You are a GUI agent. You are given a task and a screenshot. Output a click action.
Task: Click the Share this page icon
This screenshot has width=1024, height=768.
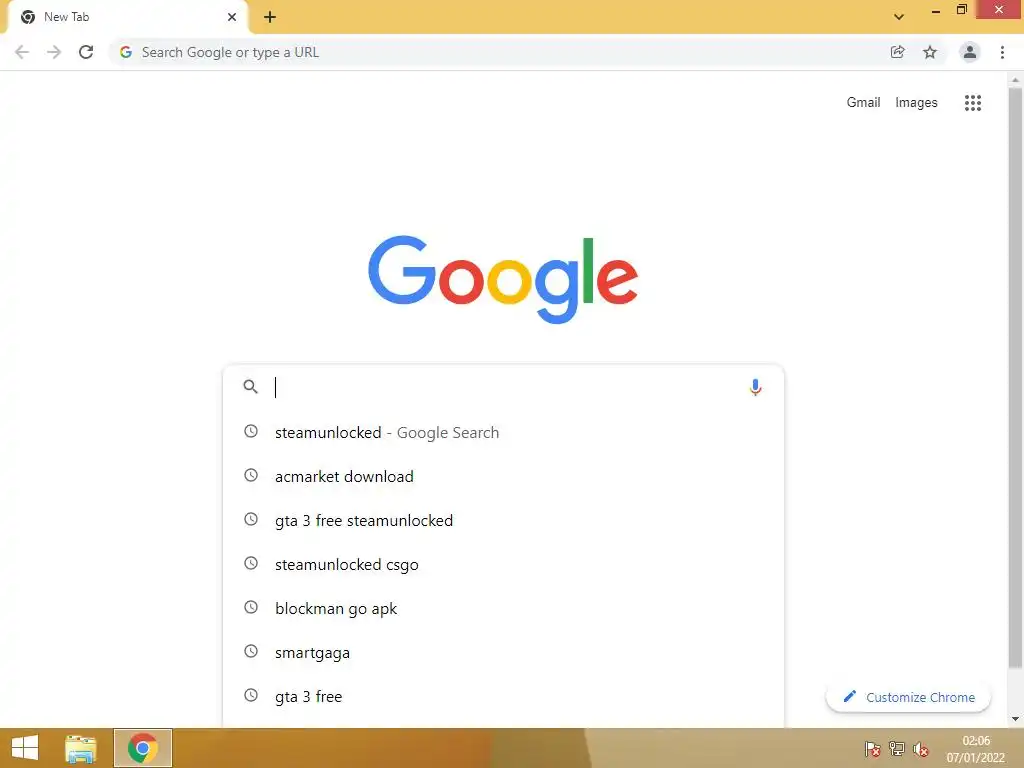[x=897, y=52]
